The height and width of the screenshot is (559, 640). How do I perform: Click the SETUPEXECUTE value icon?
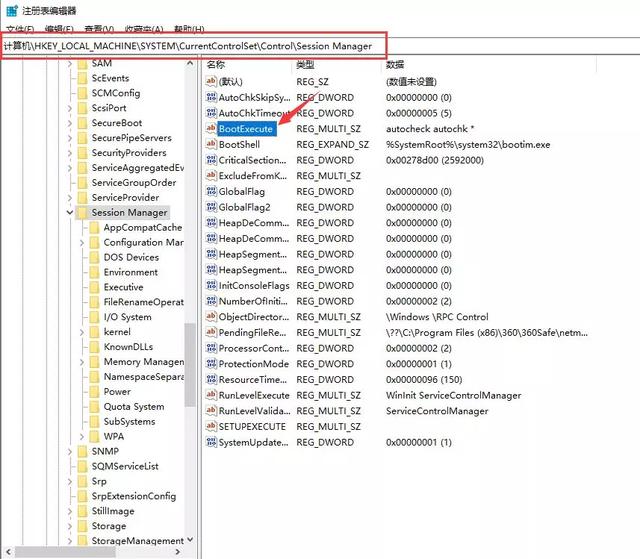click(211, 427)
